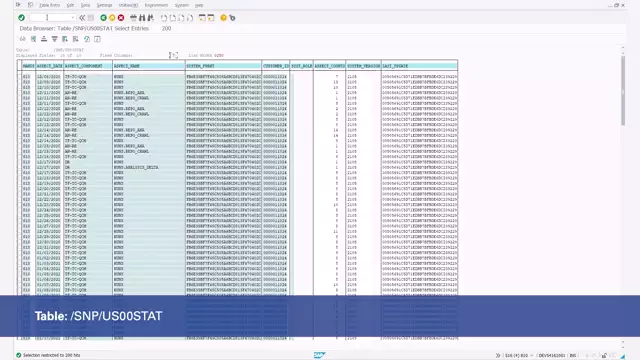Image resolution: width=640 pixels, height=360 pixels.
Task: Tick checkbox of RUNS.ANALYSIS_DELTA row
Action: (x=19, y=167)
